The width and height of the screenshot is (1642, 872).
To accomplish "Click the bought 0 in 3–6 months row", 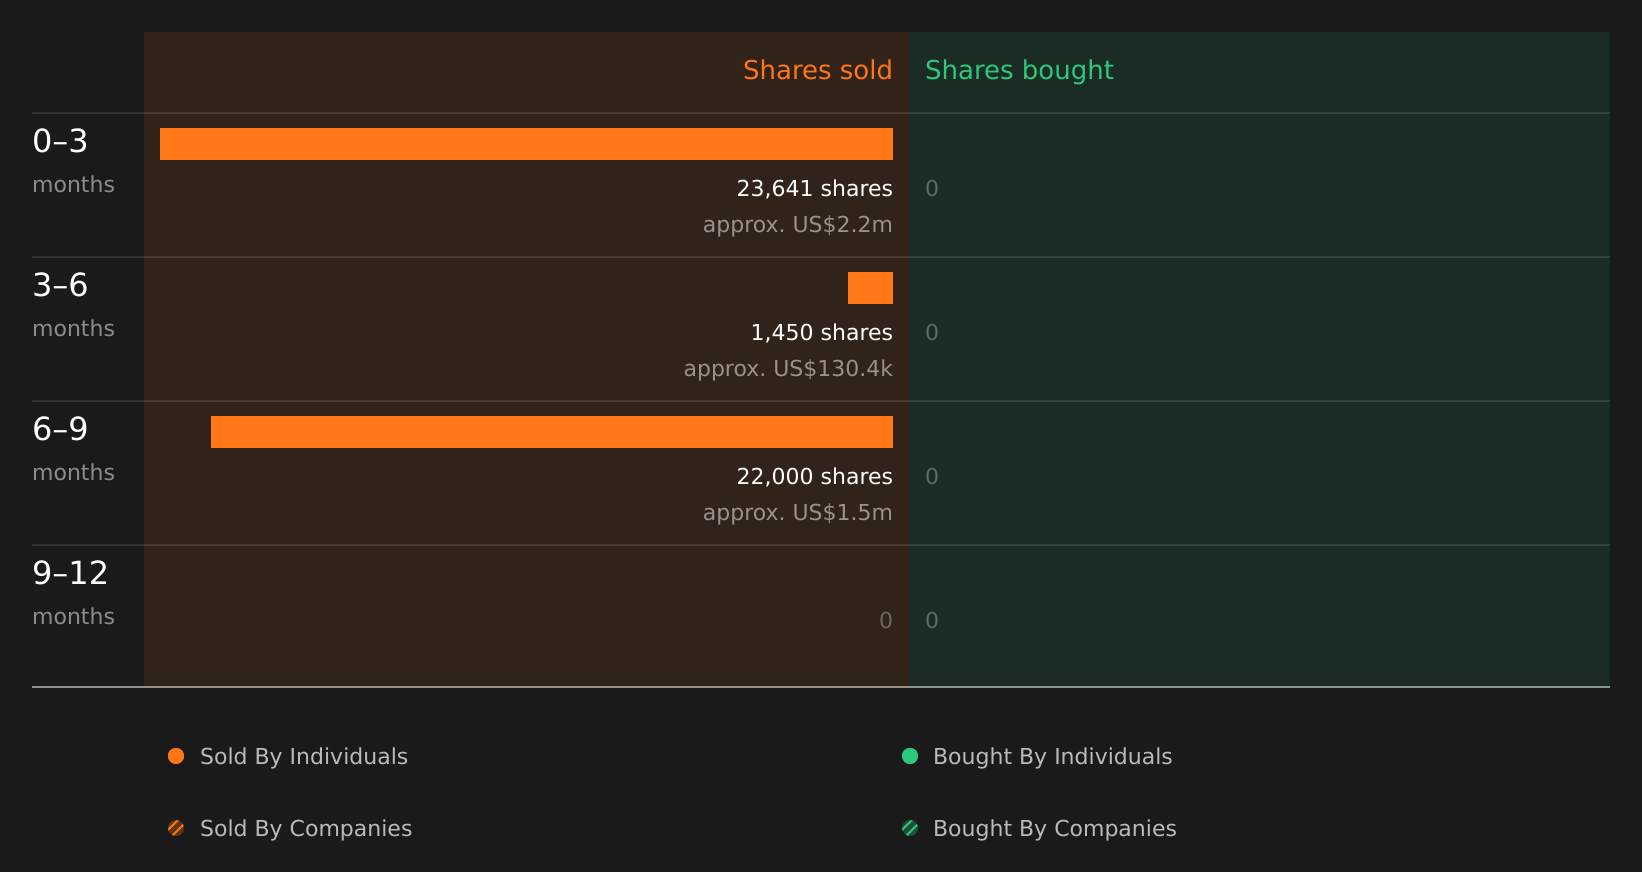I will [x=932, y=333].
